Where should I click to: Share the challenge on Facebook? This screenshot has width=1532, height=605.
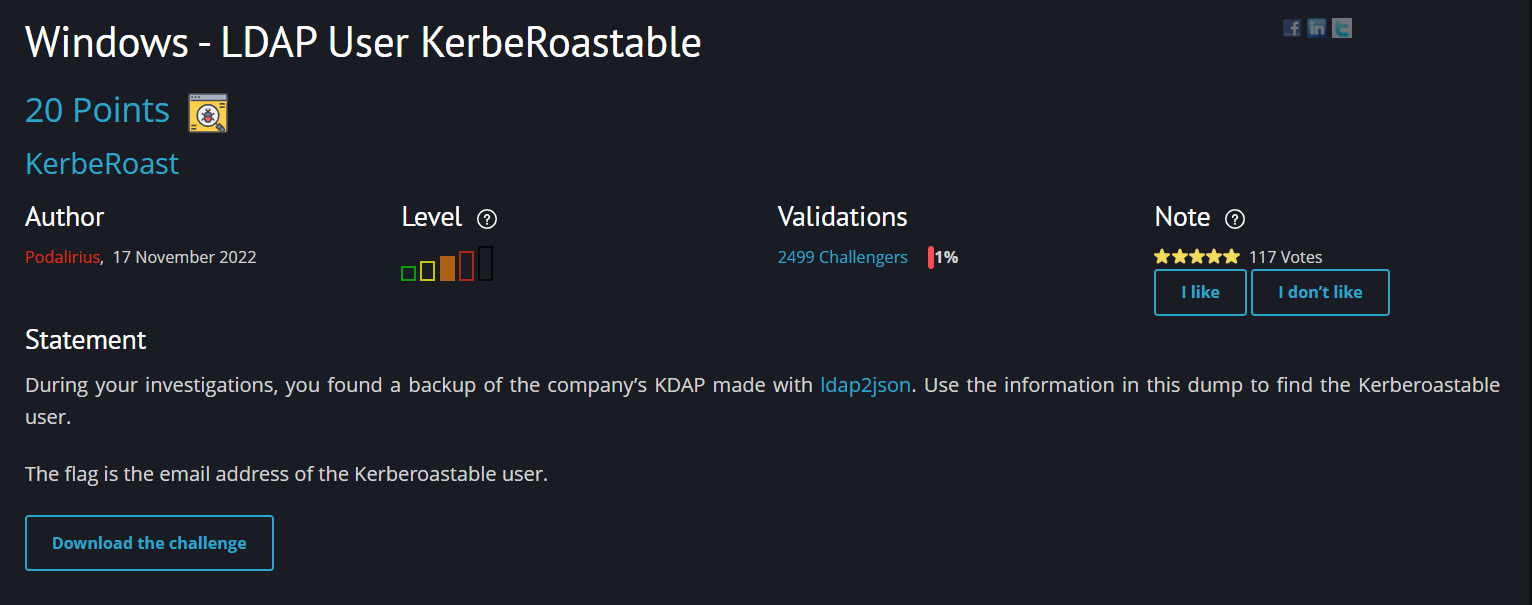pyautogui.click(x=1292, y=28)
